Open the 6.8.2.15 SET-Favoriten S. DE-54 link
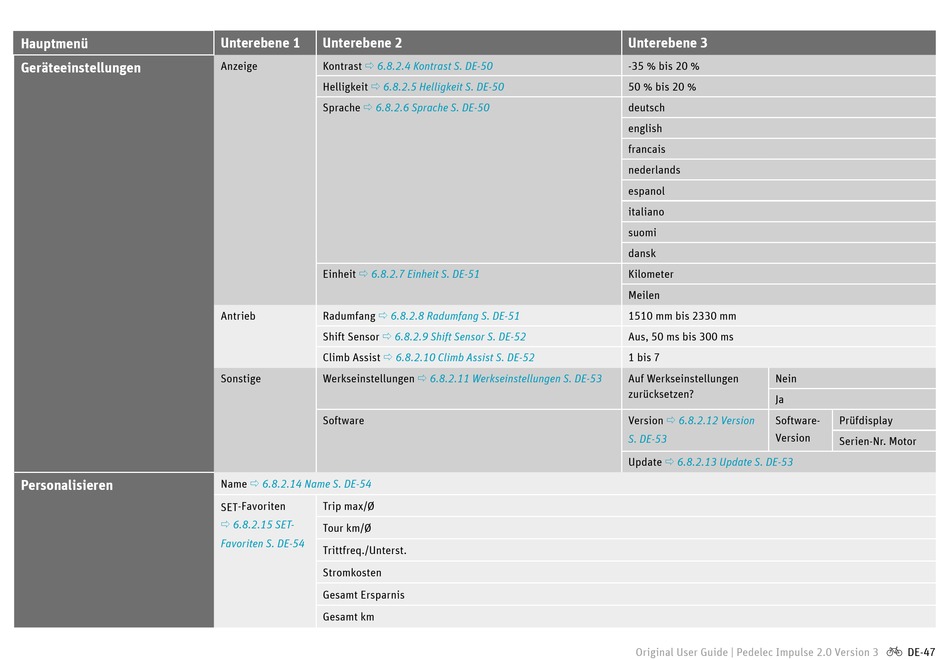 pos(262,534)
